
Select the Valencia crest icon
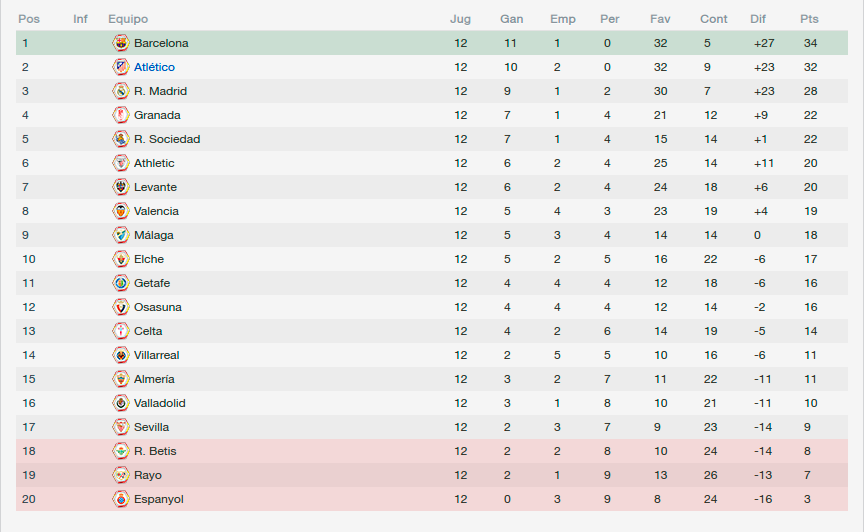[x=121, y=211]
